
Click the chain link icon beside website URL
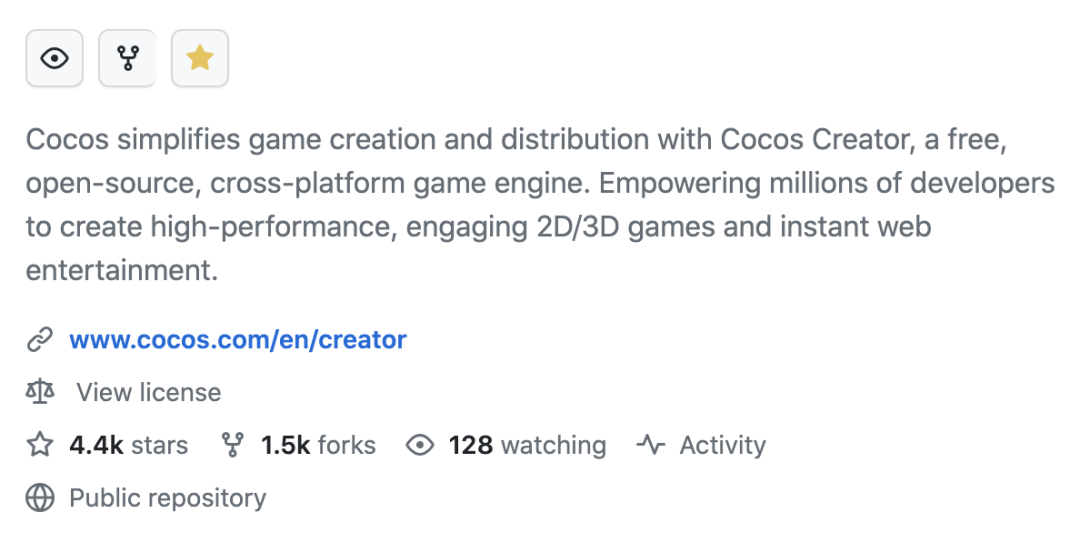pyautogui.click(x=40, y=340)
